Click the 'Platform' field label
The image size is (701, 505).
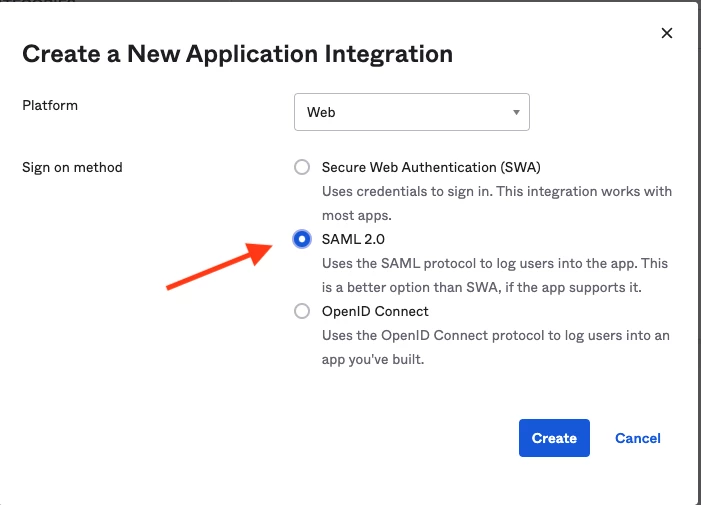[x=50, y=105]
